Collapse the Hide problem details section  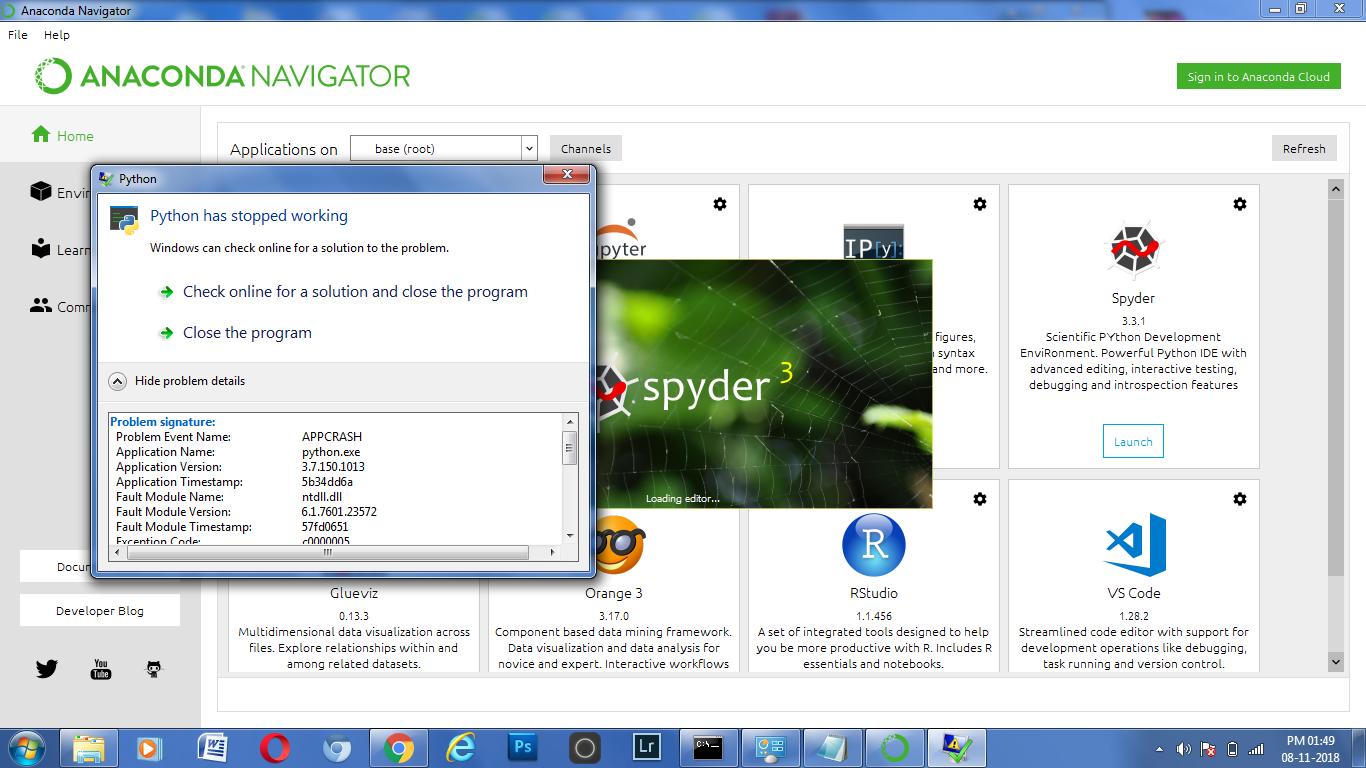tap(117, 381)
